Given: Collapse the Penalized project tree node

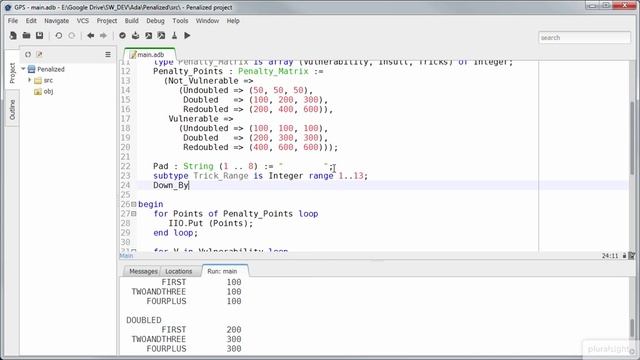Looking at the screenshot, I should point(23,69).
